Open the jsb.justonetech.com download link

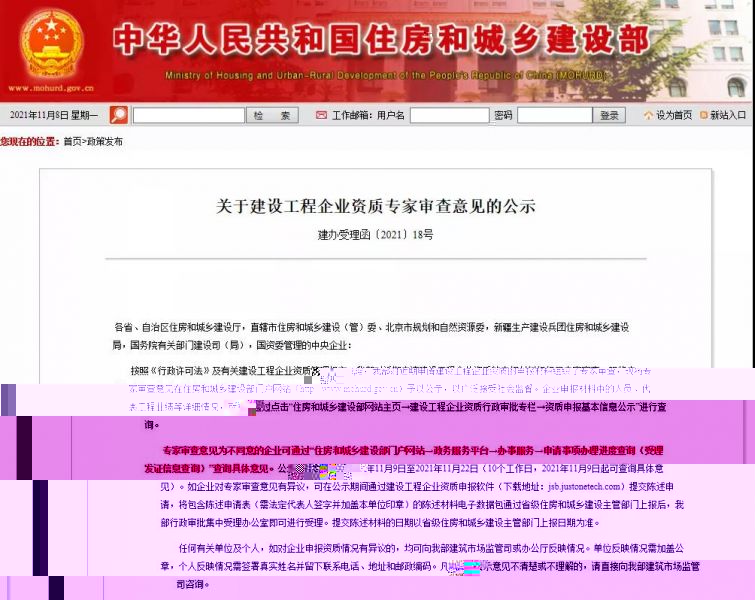[584, 487]
